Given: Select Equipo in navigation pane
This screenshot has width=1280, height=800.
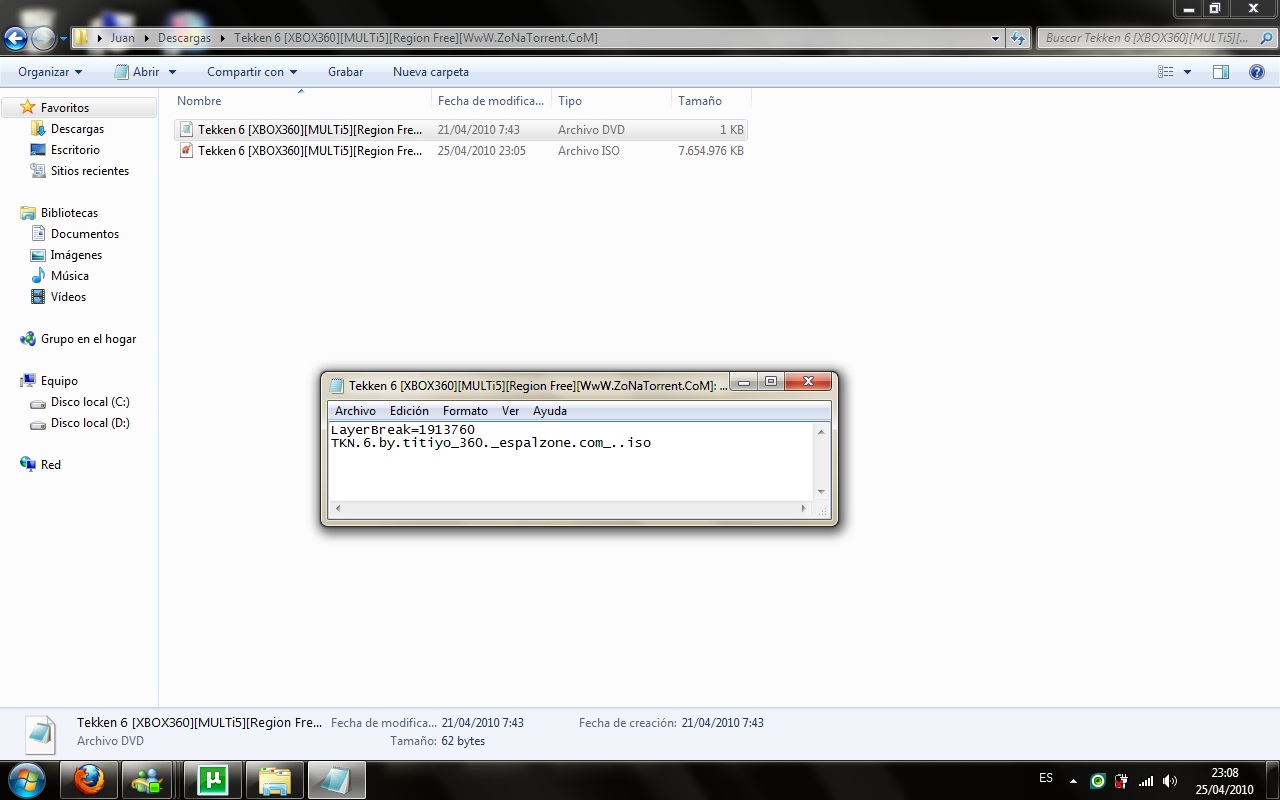Looking at the screenshot, I should point(59,381).
